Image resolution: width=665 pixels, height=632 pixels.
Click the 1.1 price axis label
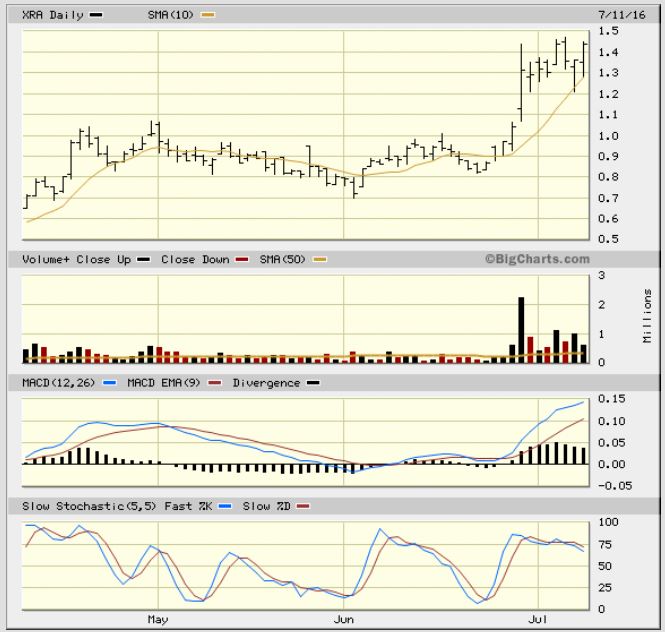608,115
